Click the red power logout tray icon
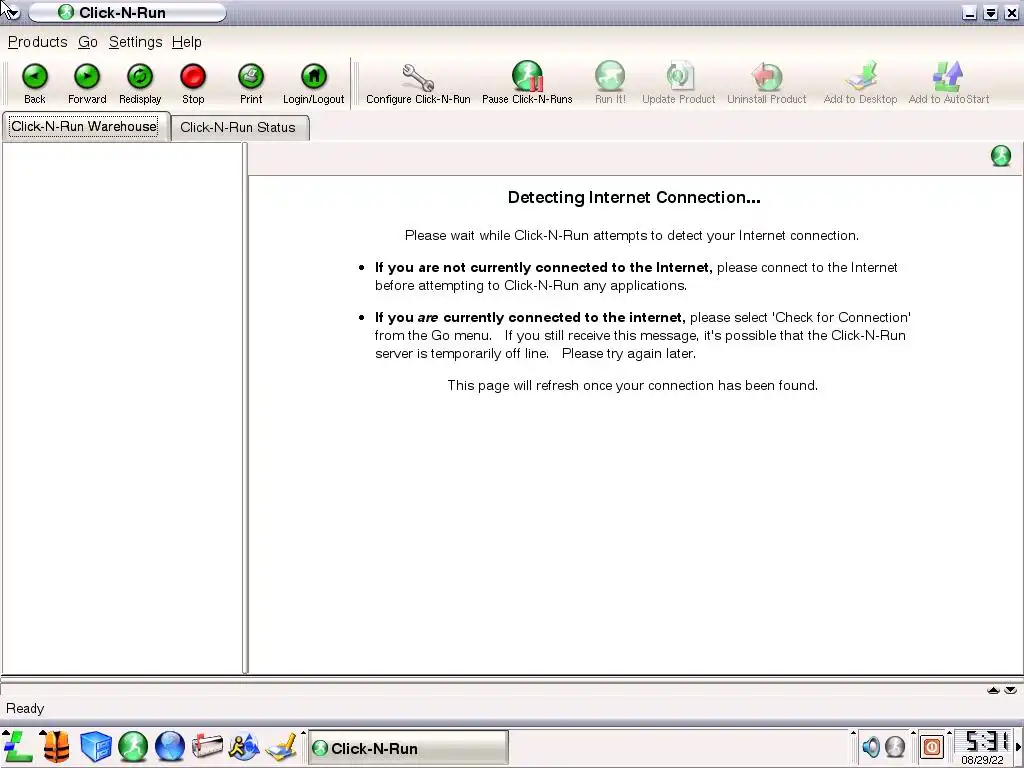Viewport: 1024px width, 768px height. tap(932, 746)
